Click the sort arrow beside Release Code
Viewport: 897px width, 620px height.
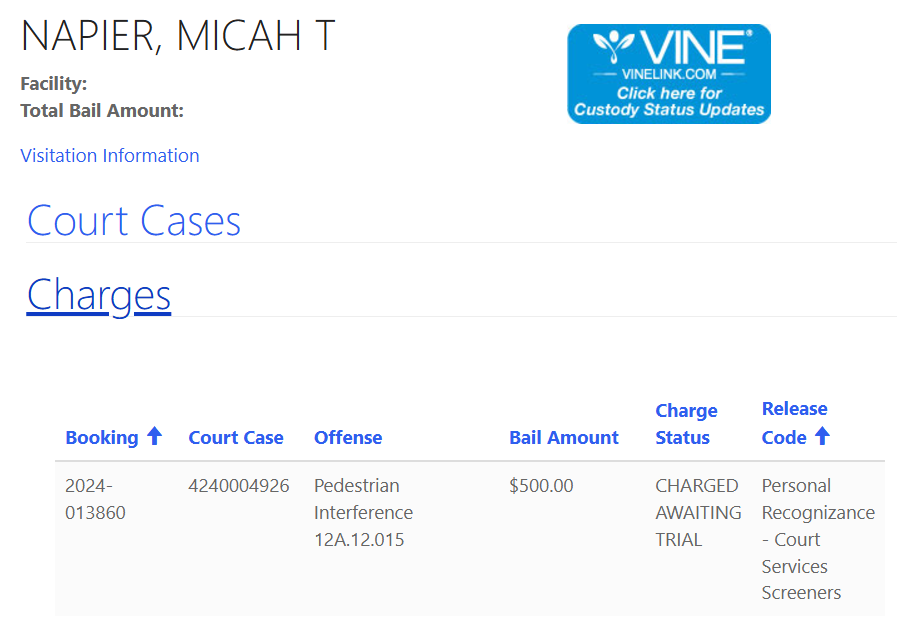coord(822,436)
